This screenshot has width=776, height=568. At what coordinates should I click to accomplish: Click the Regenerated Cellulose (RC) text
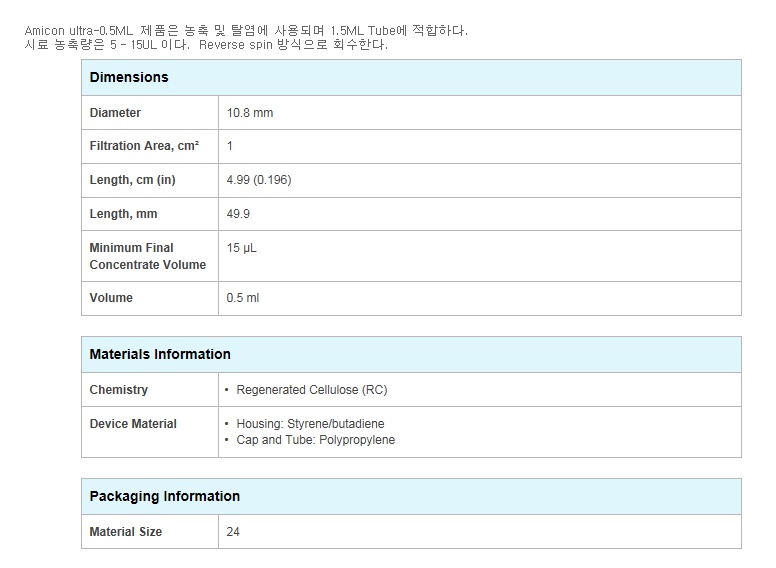click(312, 390)
